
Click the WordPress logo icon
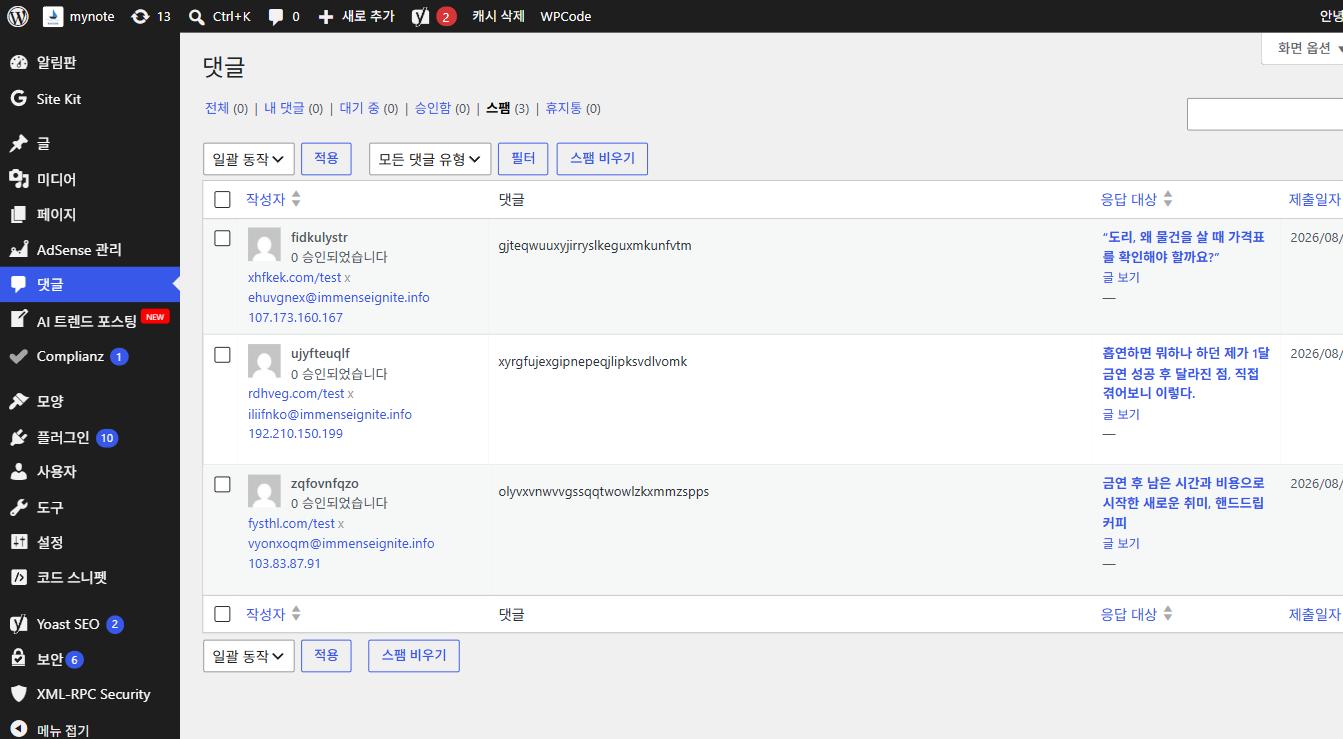(x=17, y=16)
